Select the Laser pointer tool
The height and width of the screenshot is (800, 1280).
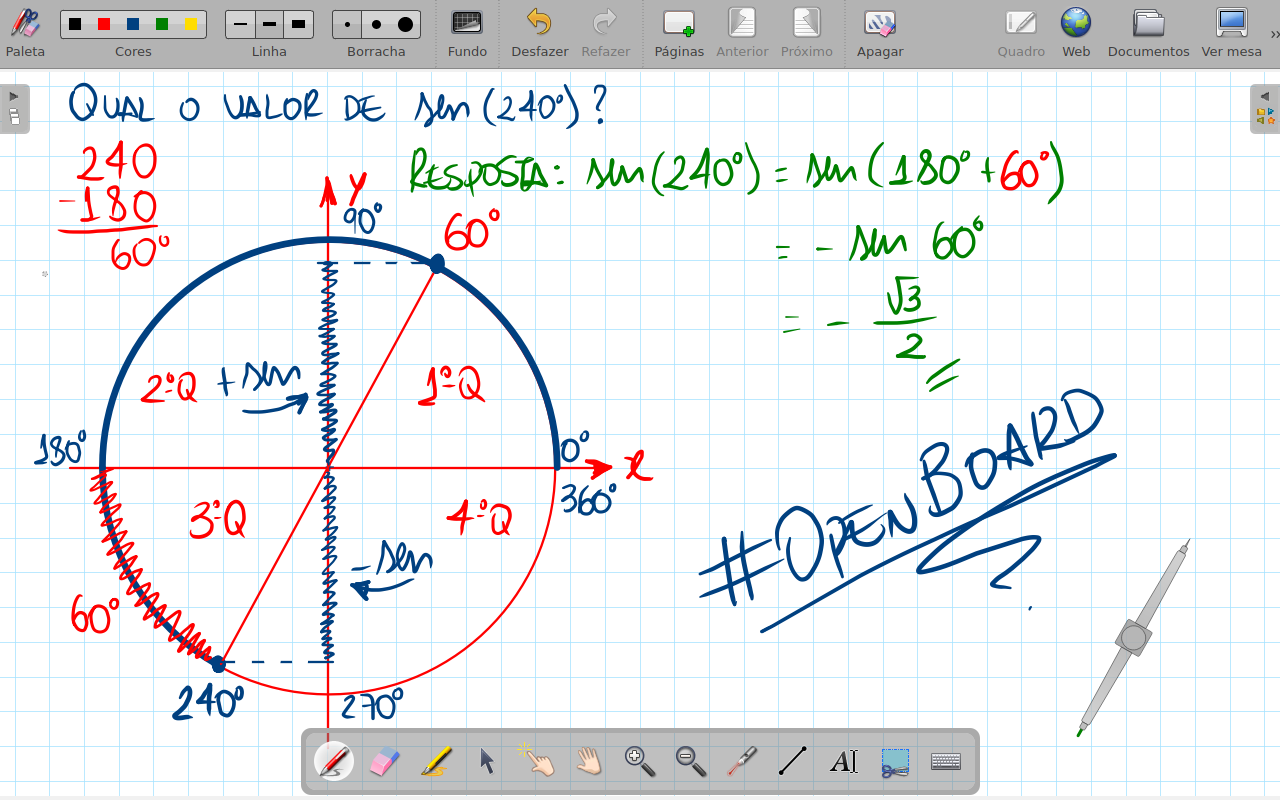pyautogui.click(x=742, y=762)
